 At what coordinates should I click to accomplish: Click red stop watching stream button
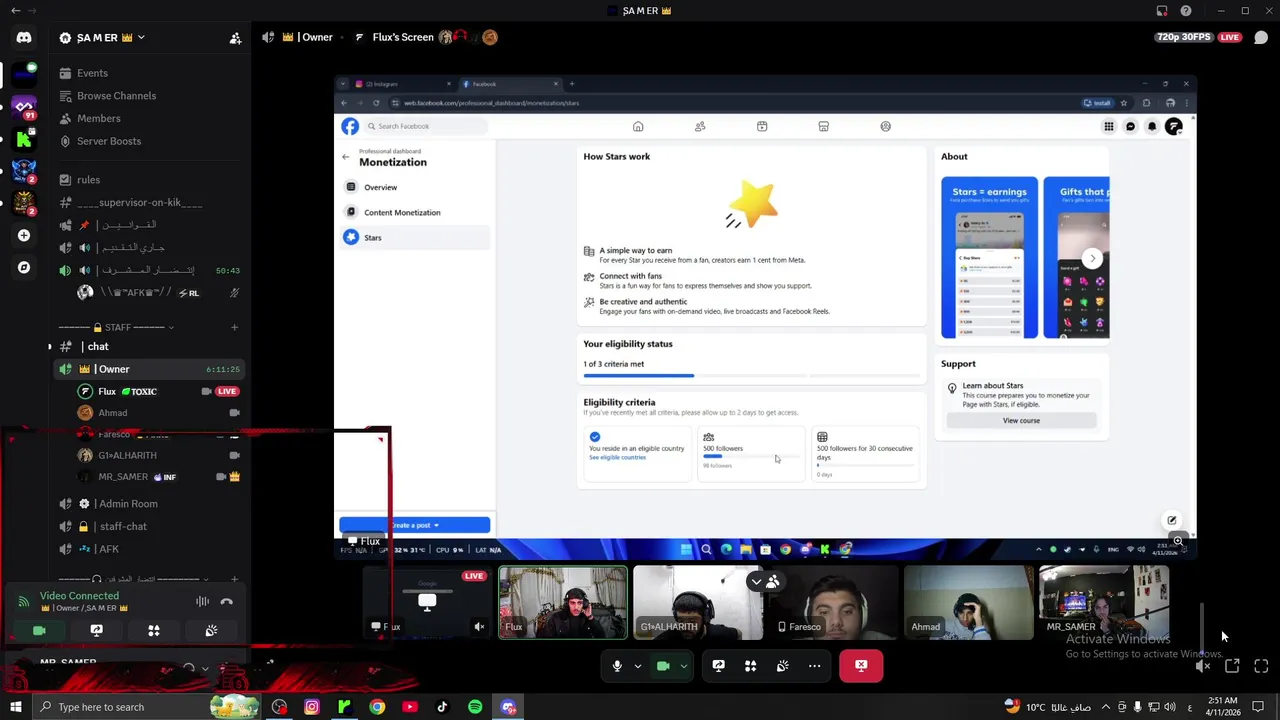(861, 666)
